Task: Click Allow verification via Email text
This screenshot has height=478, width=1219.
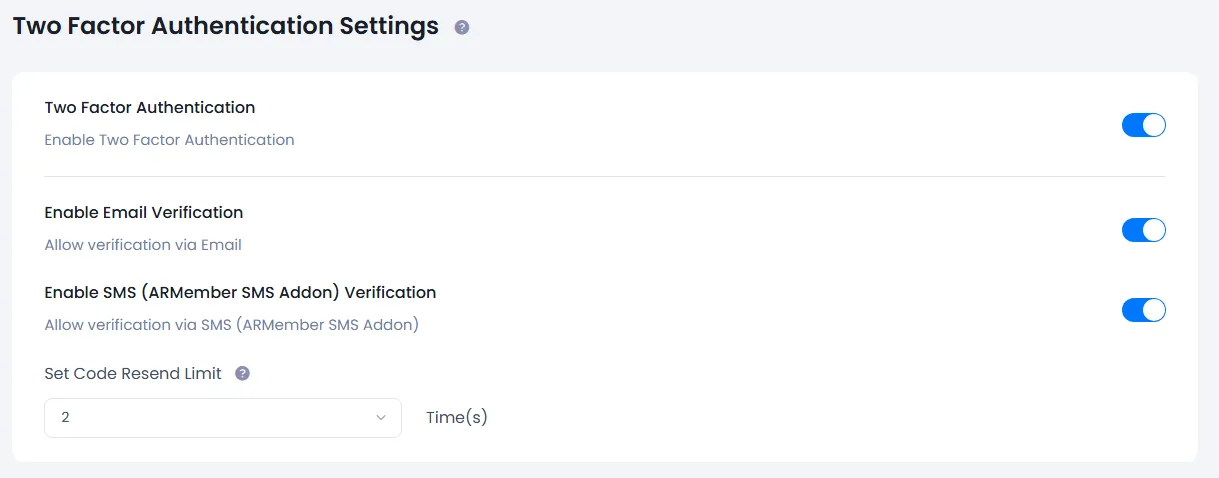Action: coord(143,245)
